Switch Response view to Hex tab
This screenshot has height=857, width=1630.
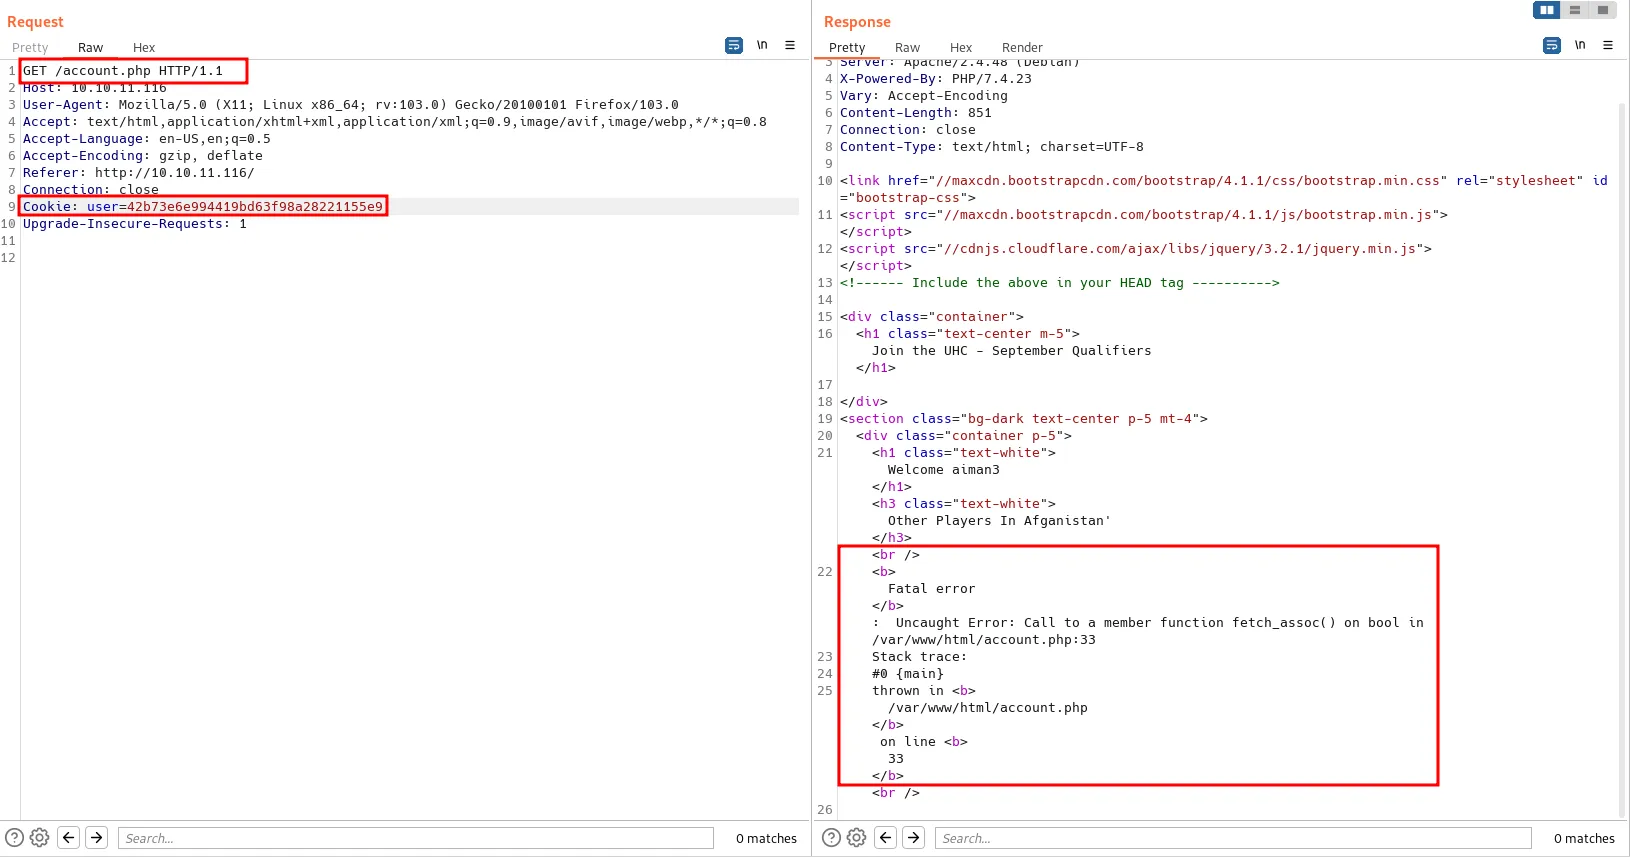click(x=960, y=47)
